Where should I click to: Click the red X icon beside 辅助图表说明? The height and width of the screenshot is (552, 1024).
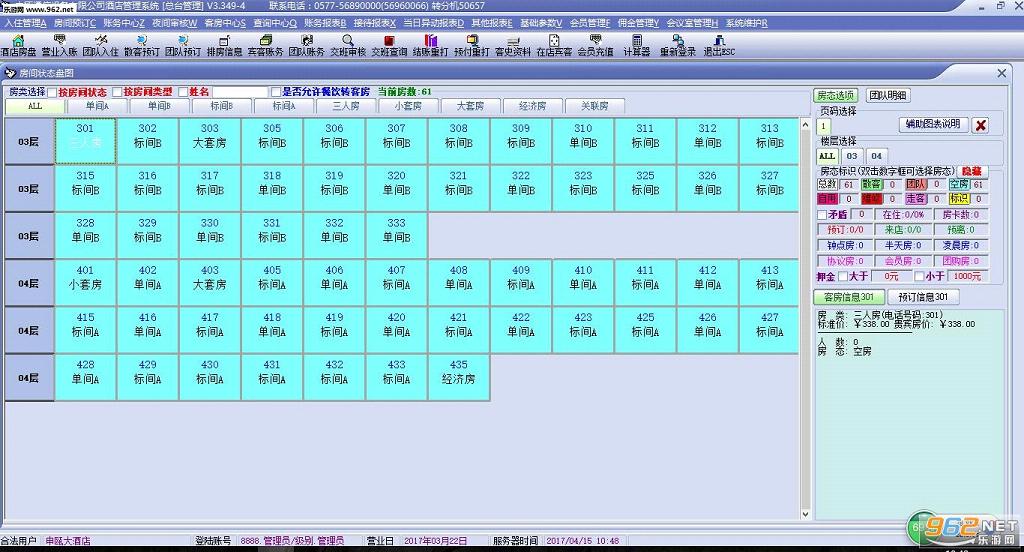(980, 125)
